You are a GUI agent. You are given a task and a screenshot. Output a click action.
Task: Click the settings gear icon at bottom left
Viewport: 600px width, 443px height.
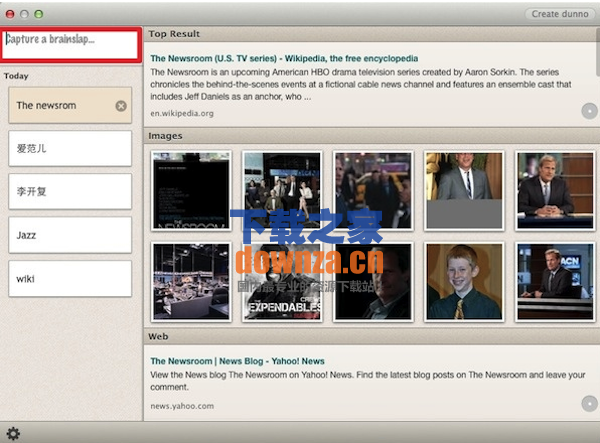(x=13, y=433)
